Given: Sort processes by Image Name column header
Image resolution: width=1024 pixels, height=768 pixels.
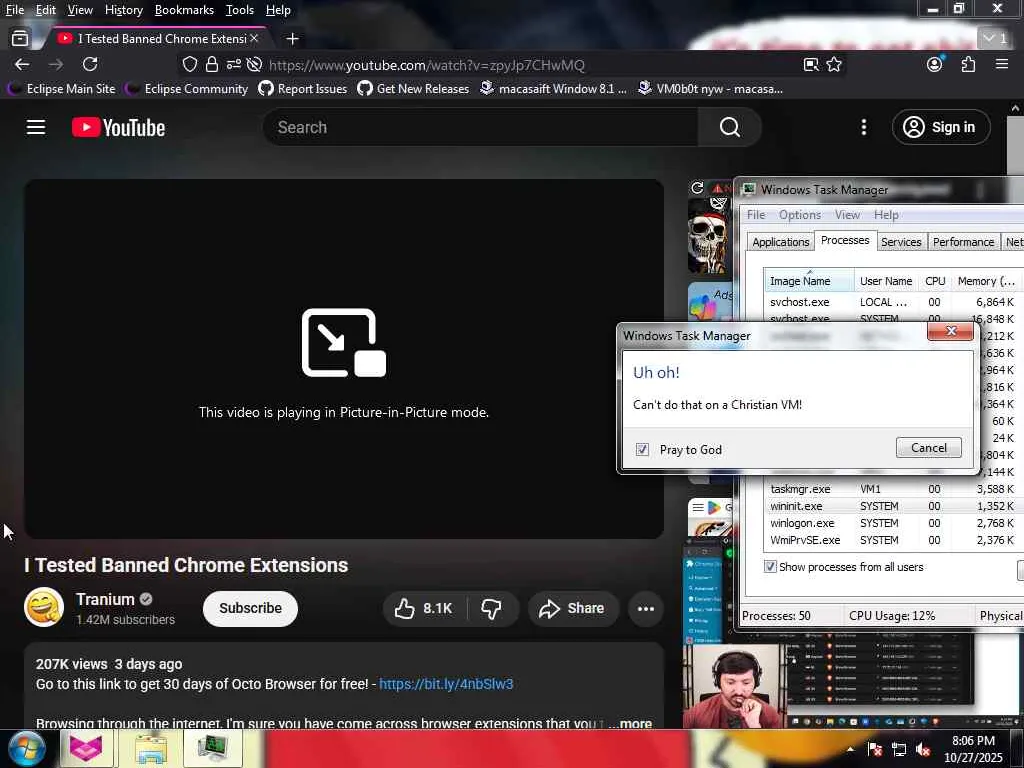Looking at the screenshot, I should click(x=808, y=281).
